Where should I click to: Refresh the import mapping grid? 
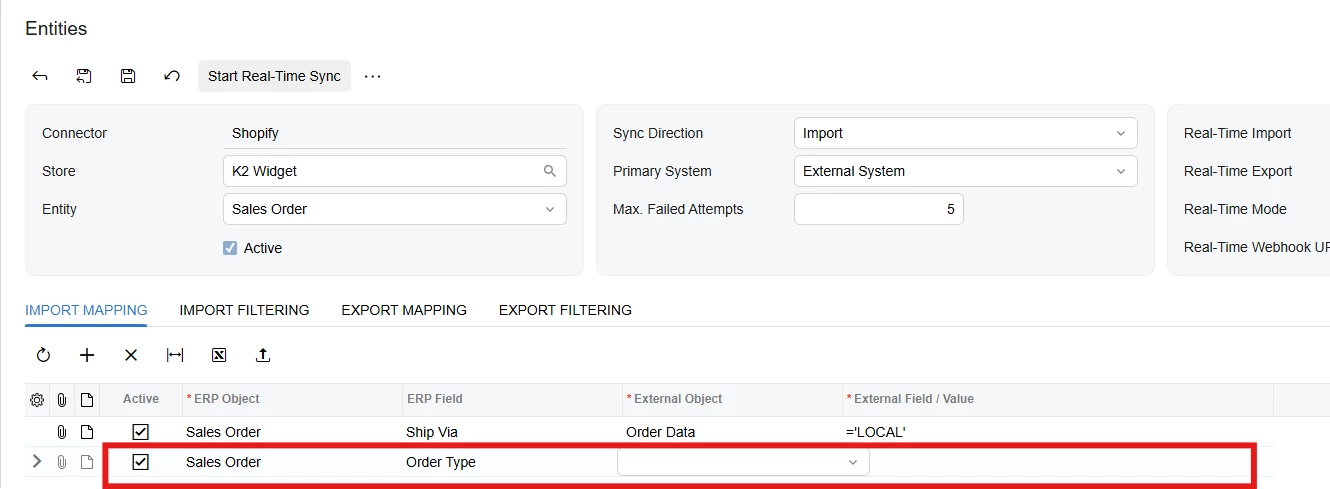(43, 355)
